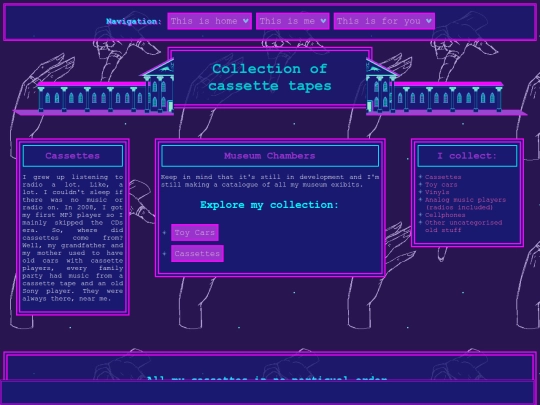
Task: Expand the "This is me" navigation dropdown
Action: click(x=292, y=21)
